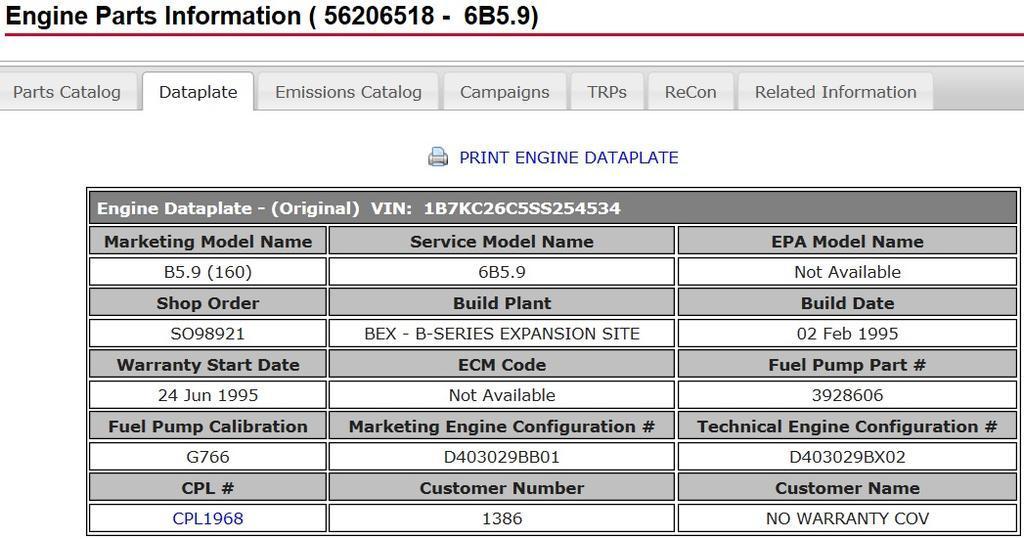Viewport: 1024px width, 539px height.
Task: Select the D403029BB01 configuration cell
Action: (501, 457)
